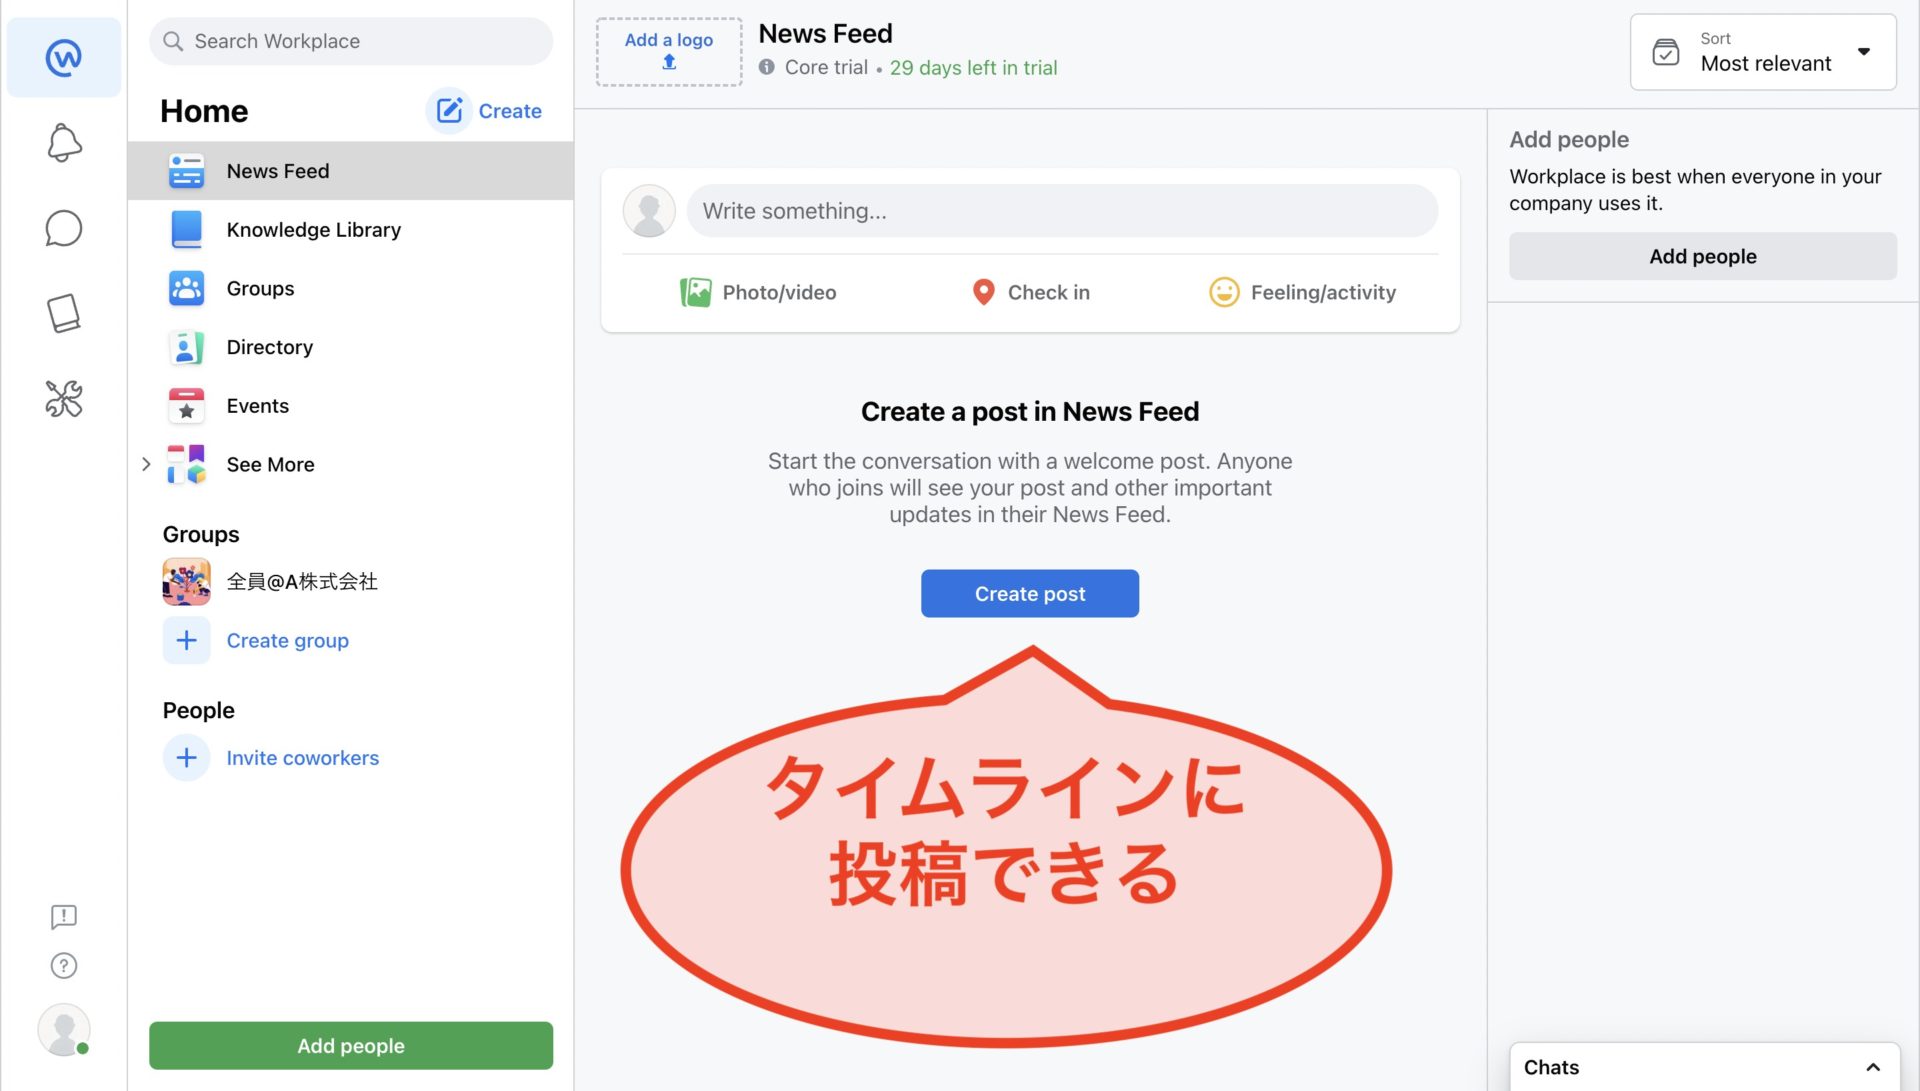Viewport: 1920px width, 1091px height.
Task: Open the help question mark icon
Action: click(64, 965)
